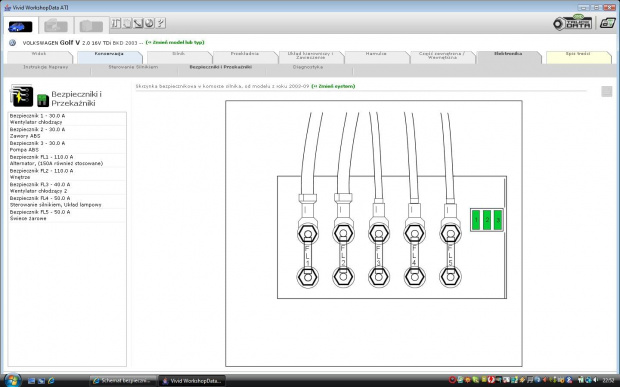Click the Zmień model lub typ link
The height and width of the screenshot is (387, 620).
click(x=175, y=42)
